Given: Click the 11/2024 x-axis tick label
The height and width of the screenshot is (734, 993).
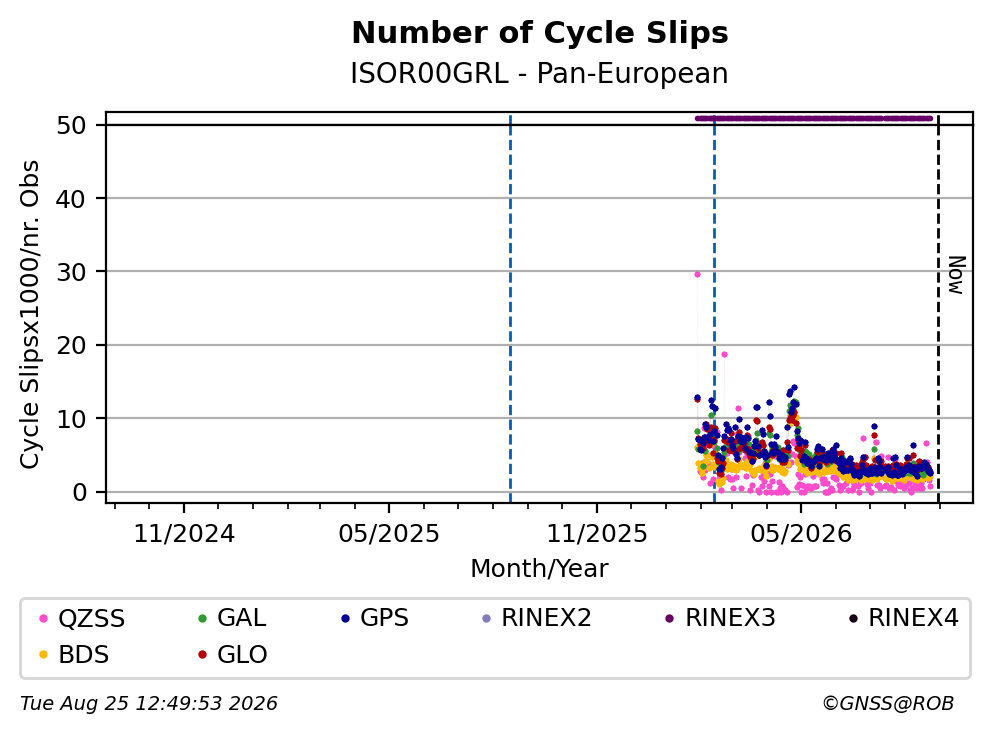Looking at the screenshot, I should tap(184, 534).
